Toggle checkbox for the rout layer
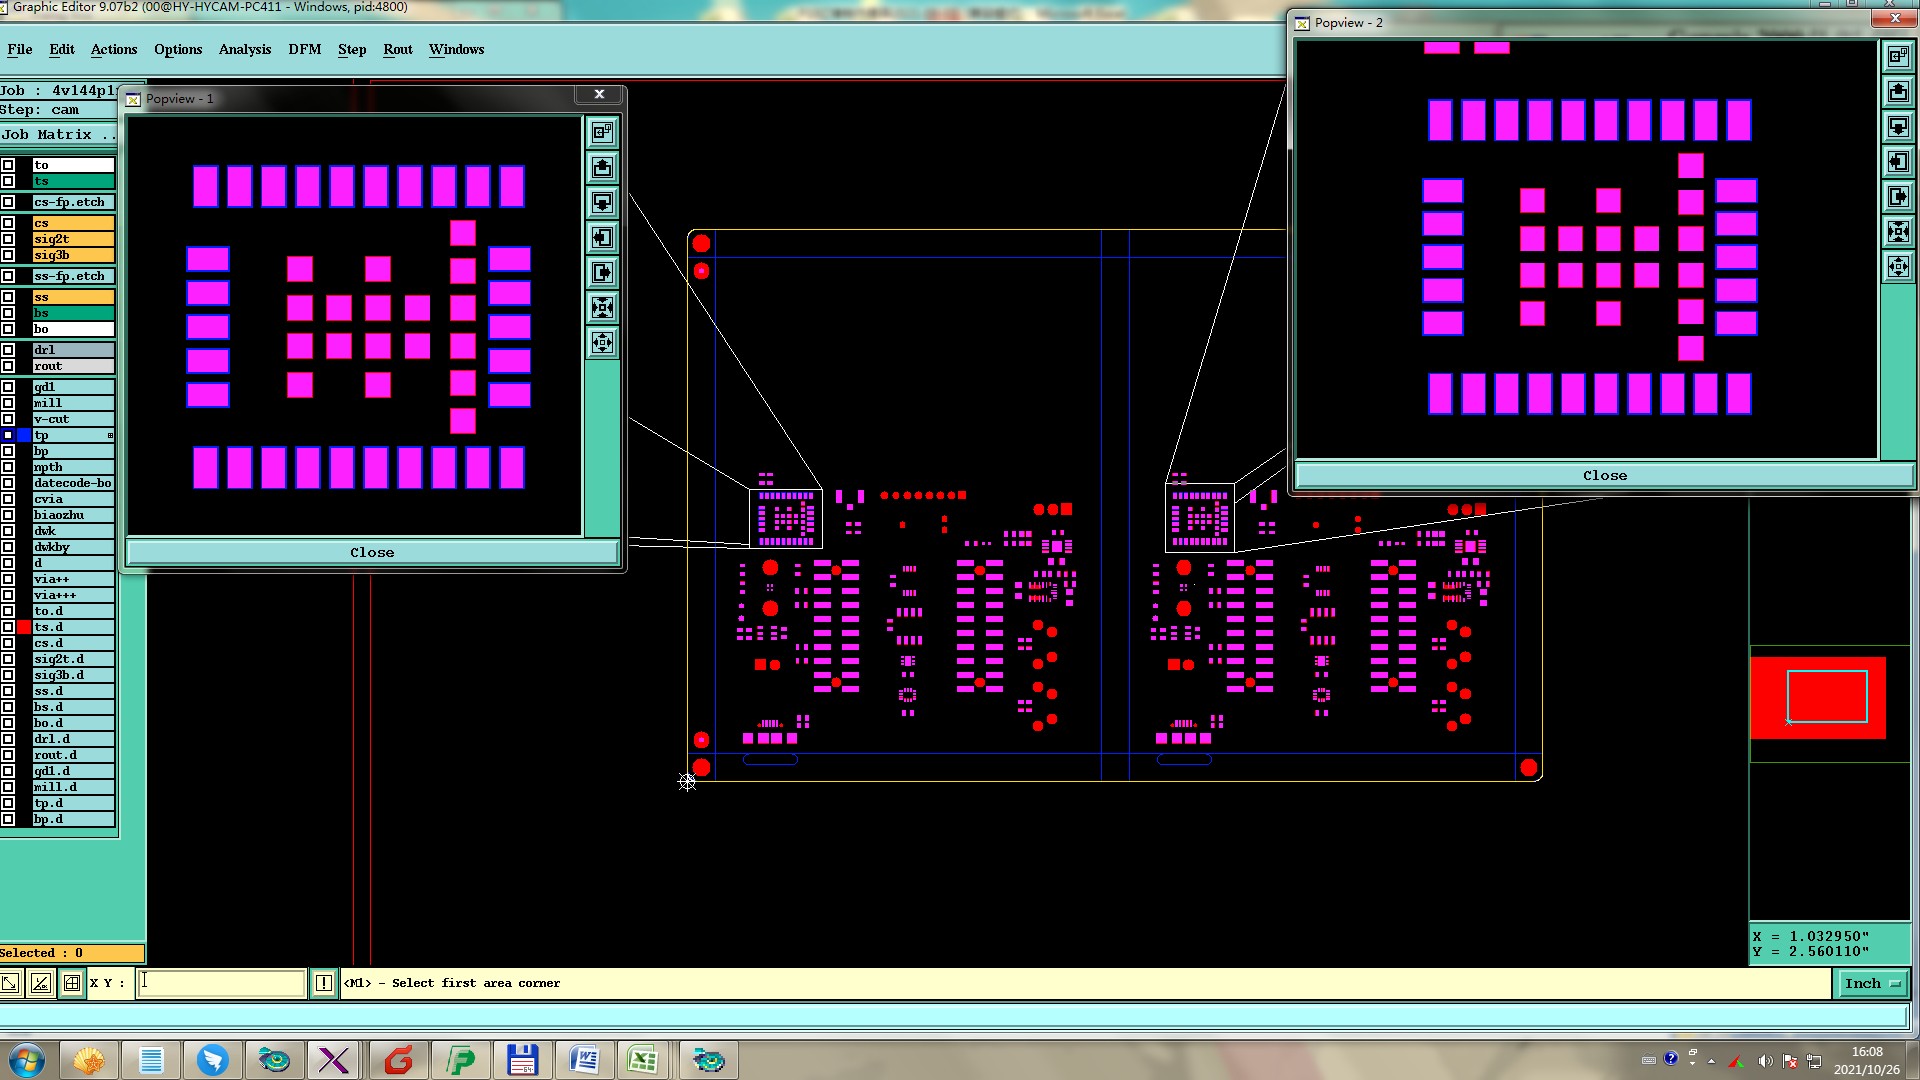The image size is (1920, 1080). [8, 366]
